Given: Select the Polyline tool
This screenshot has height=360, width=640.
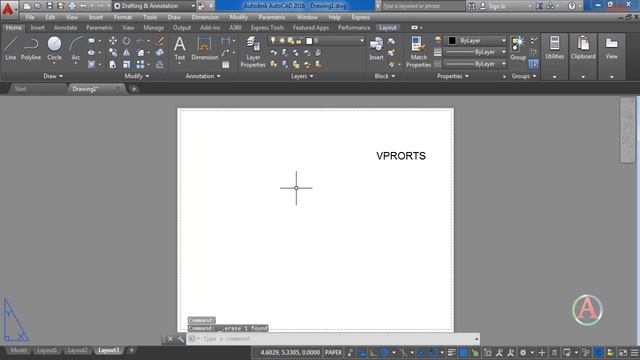Looking at the screenshot, I should [x=31, y=48].
